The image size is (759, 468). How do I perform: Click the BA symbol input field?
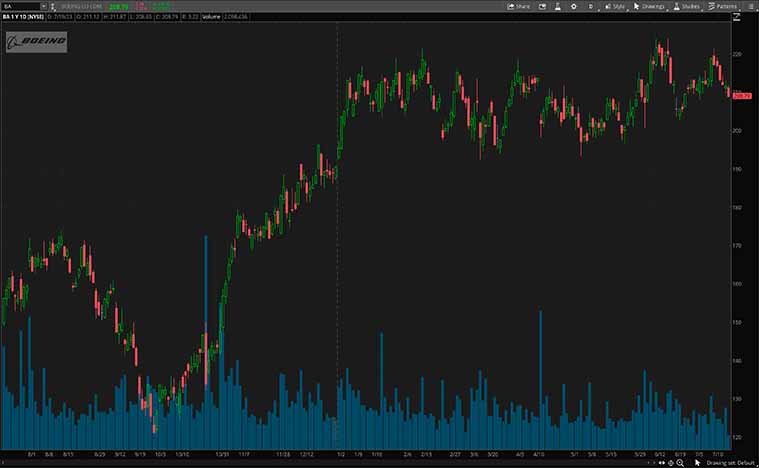point(20,6)
